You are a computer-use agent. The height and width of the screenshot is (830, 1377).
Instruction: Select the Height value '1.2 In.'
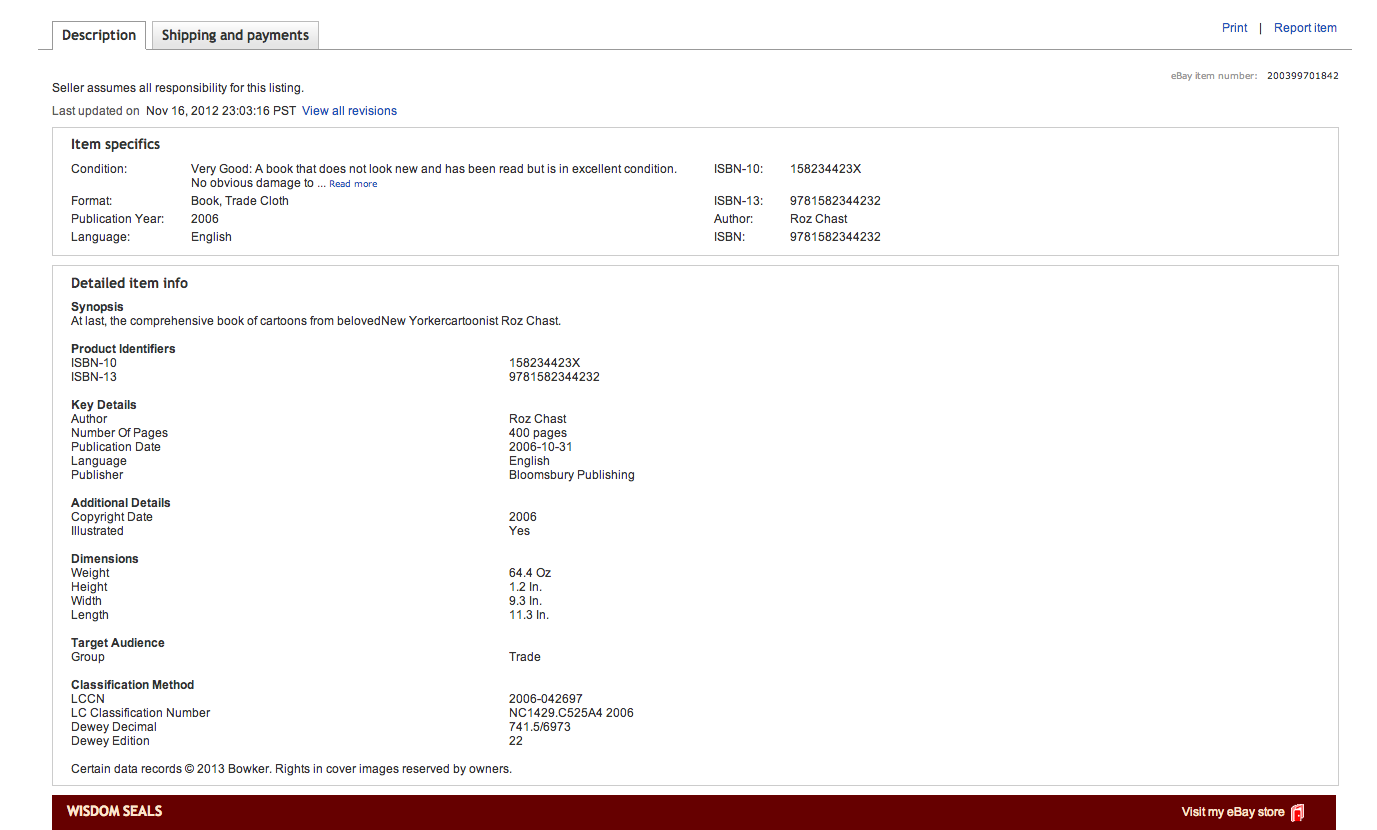click(x=525, y=587)
